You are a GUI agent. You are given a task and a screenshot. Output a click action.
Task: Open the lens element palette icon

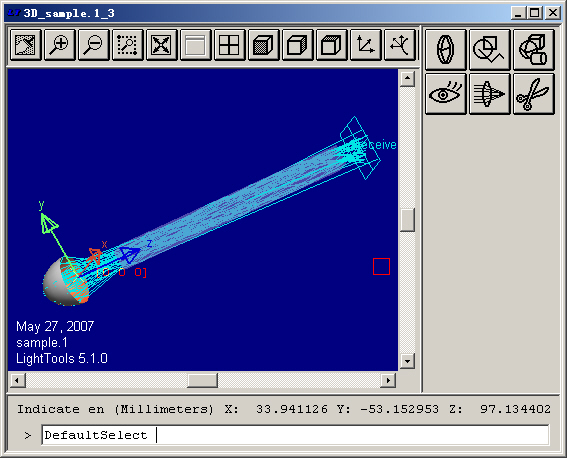tap(446, 50)
